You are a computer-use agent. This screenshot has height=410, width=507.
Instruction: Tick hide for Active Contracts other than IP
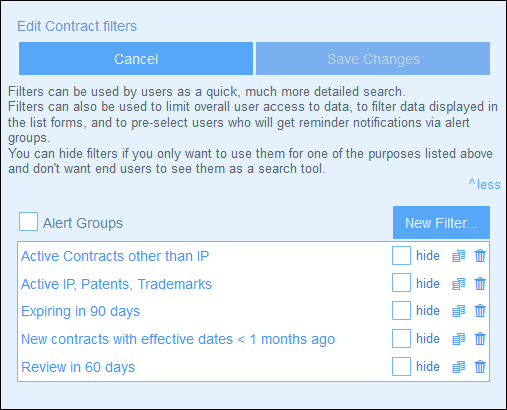coord(401,256)
